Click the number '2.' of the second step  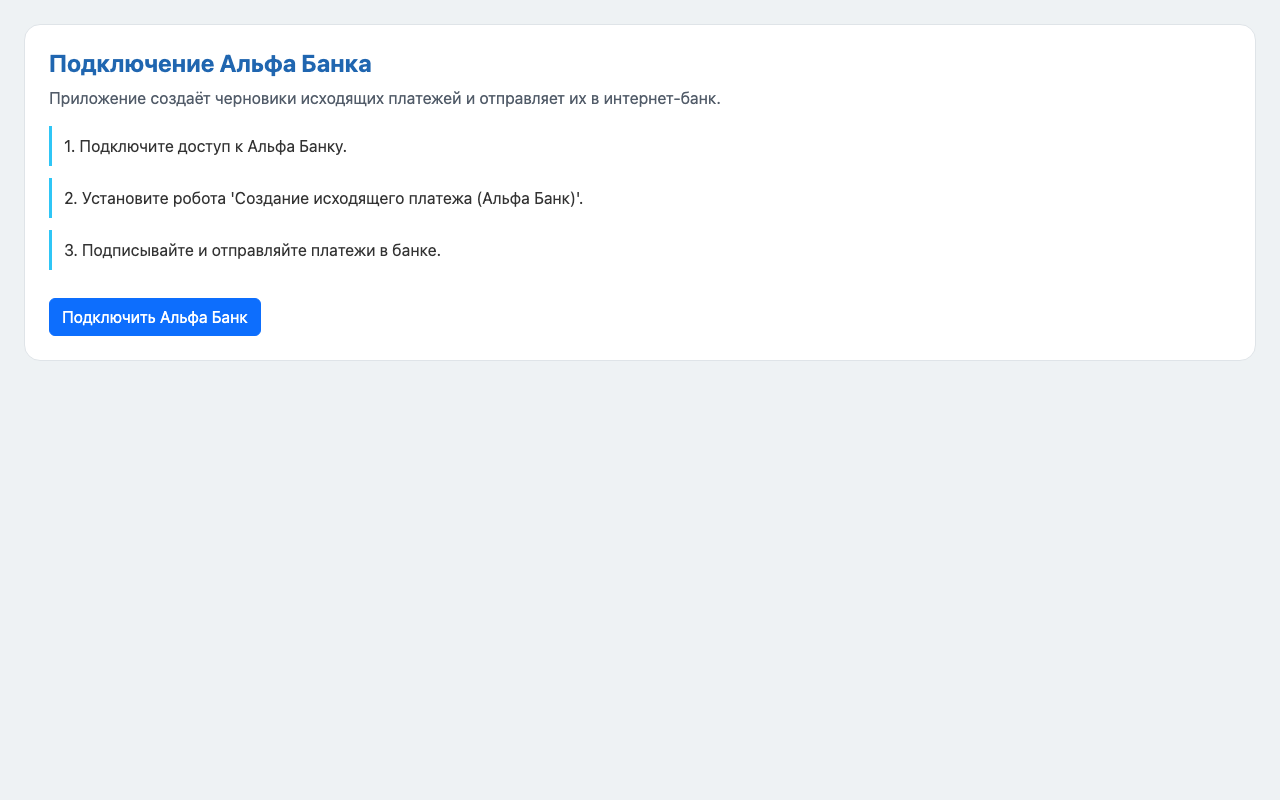click(x=70, y=198)
